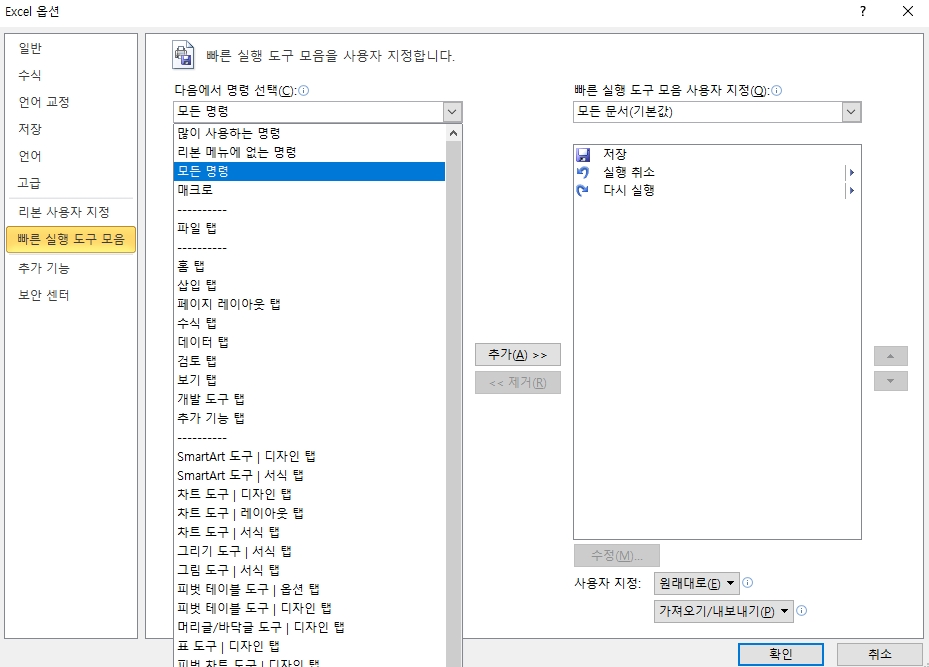Choose 개발 도구 탭 from the list
Screen dimensions: 929x667
pyautogui.click(x=309, y=399)
